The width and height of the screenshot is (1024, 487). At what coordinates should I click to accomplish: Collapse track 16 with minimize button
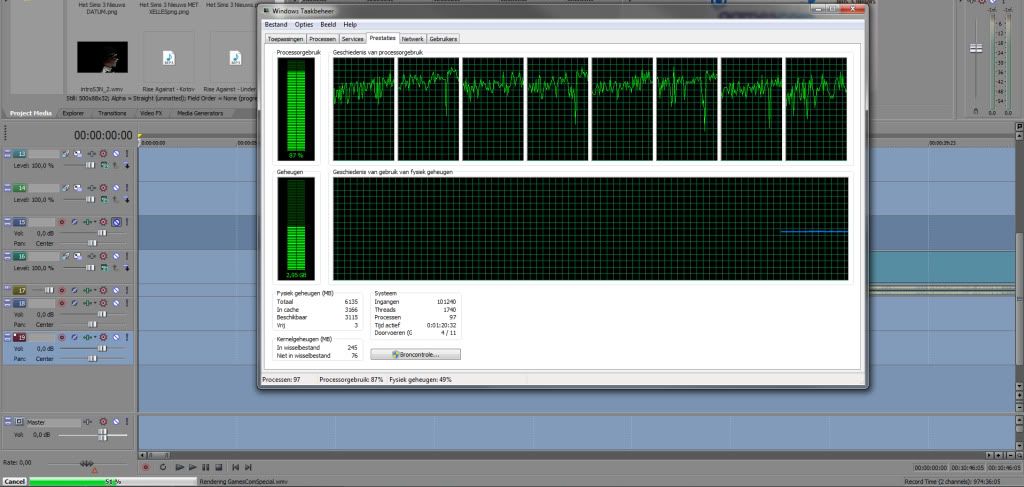point(7,256)
